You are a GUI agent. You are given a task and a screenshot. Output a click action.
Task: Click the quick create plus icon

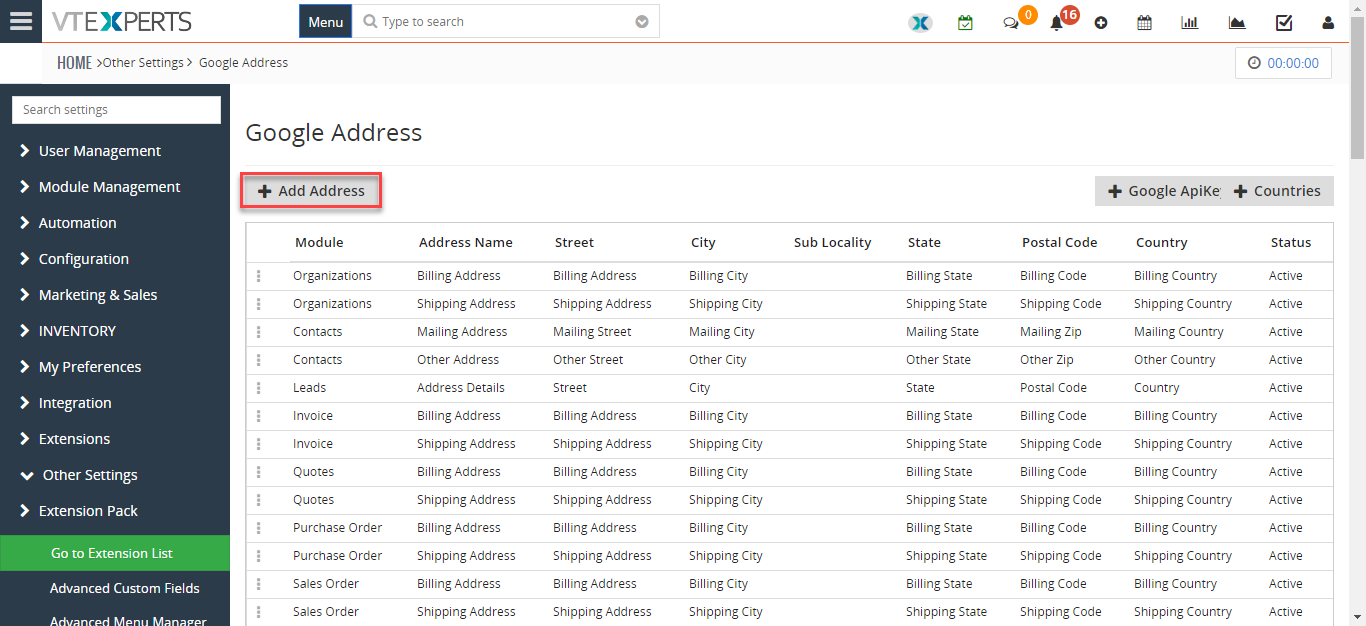(x=1101, y=23)
